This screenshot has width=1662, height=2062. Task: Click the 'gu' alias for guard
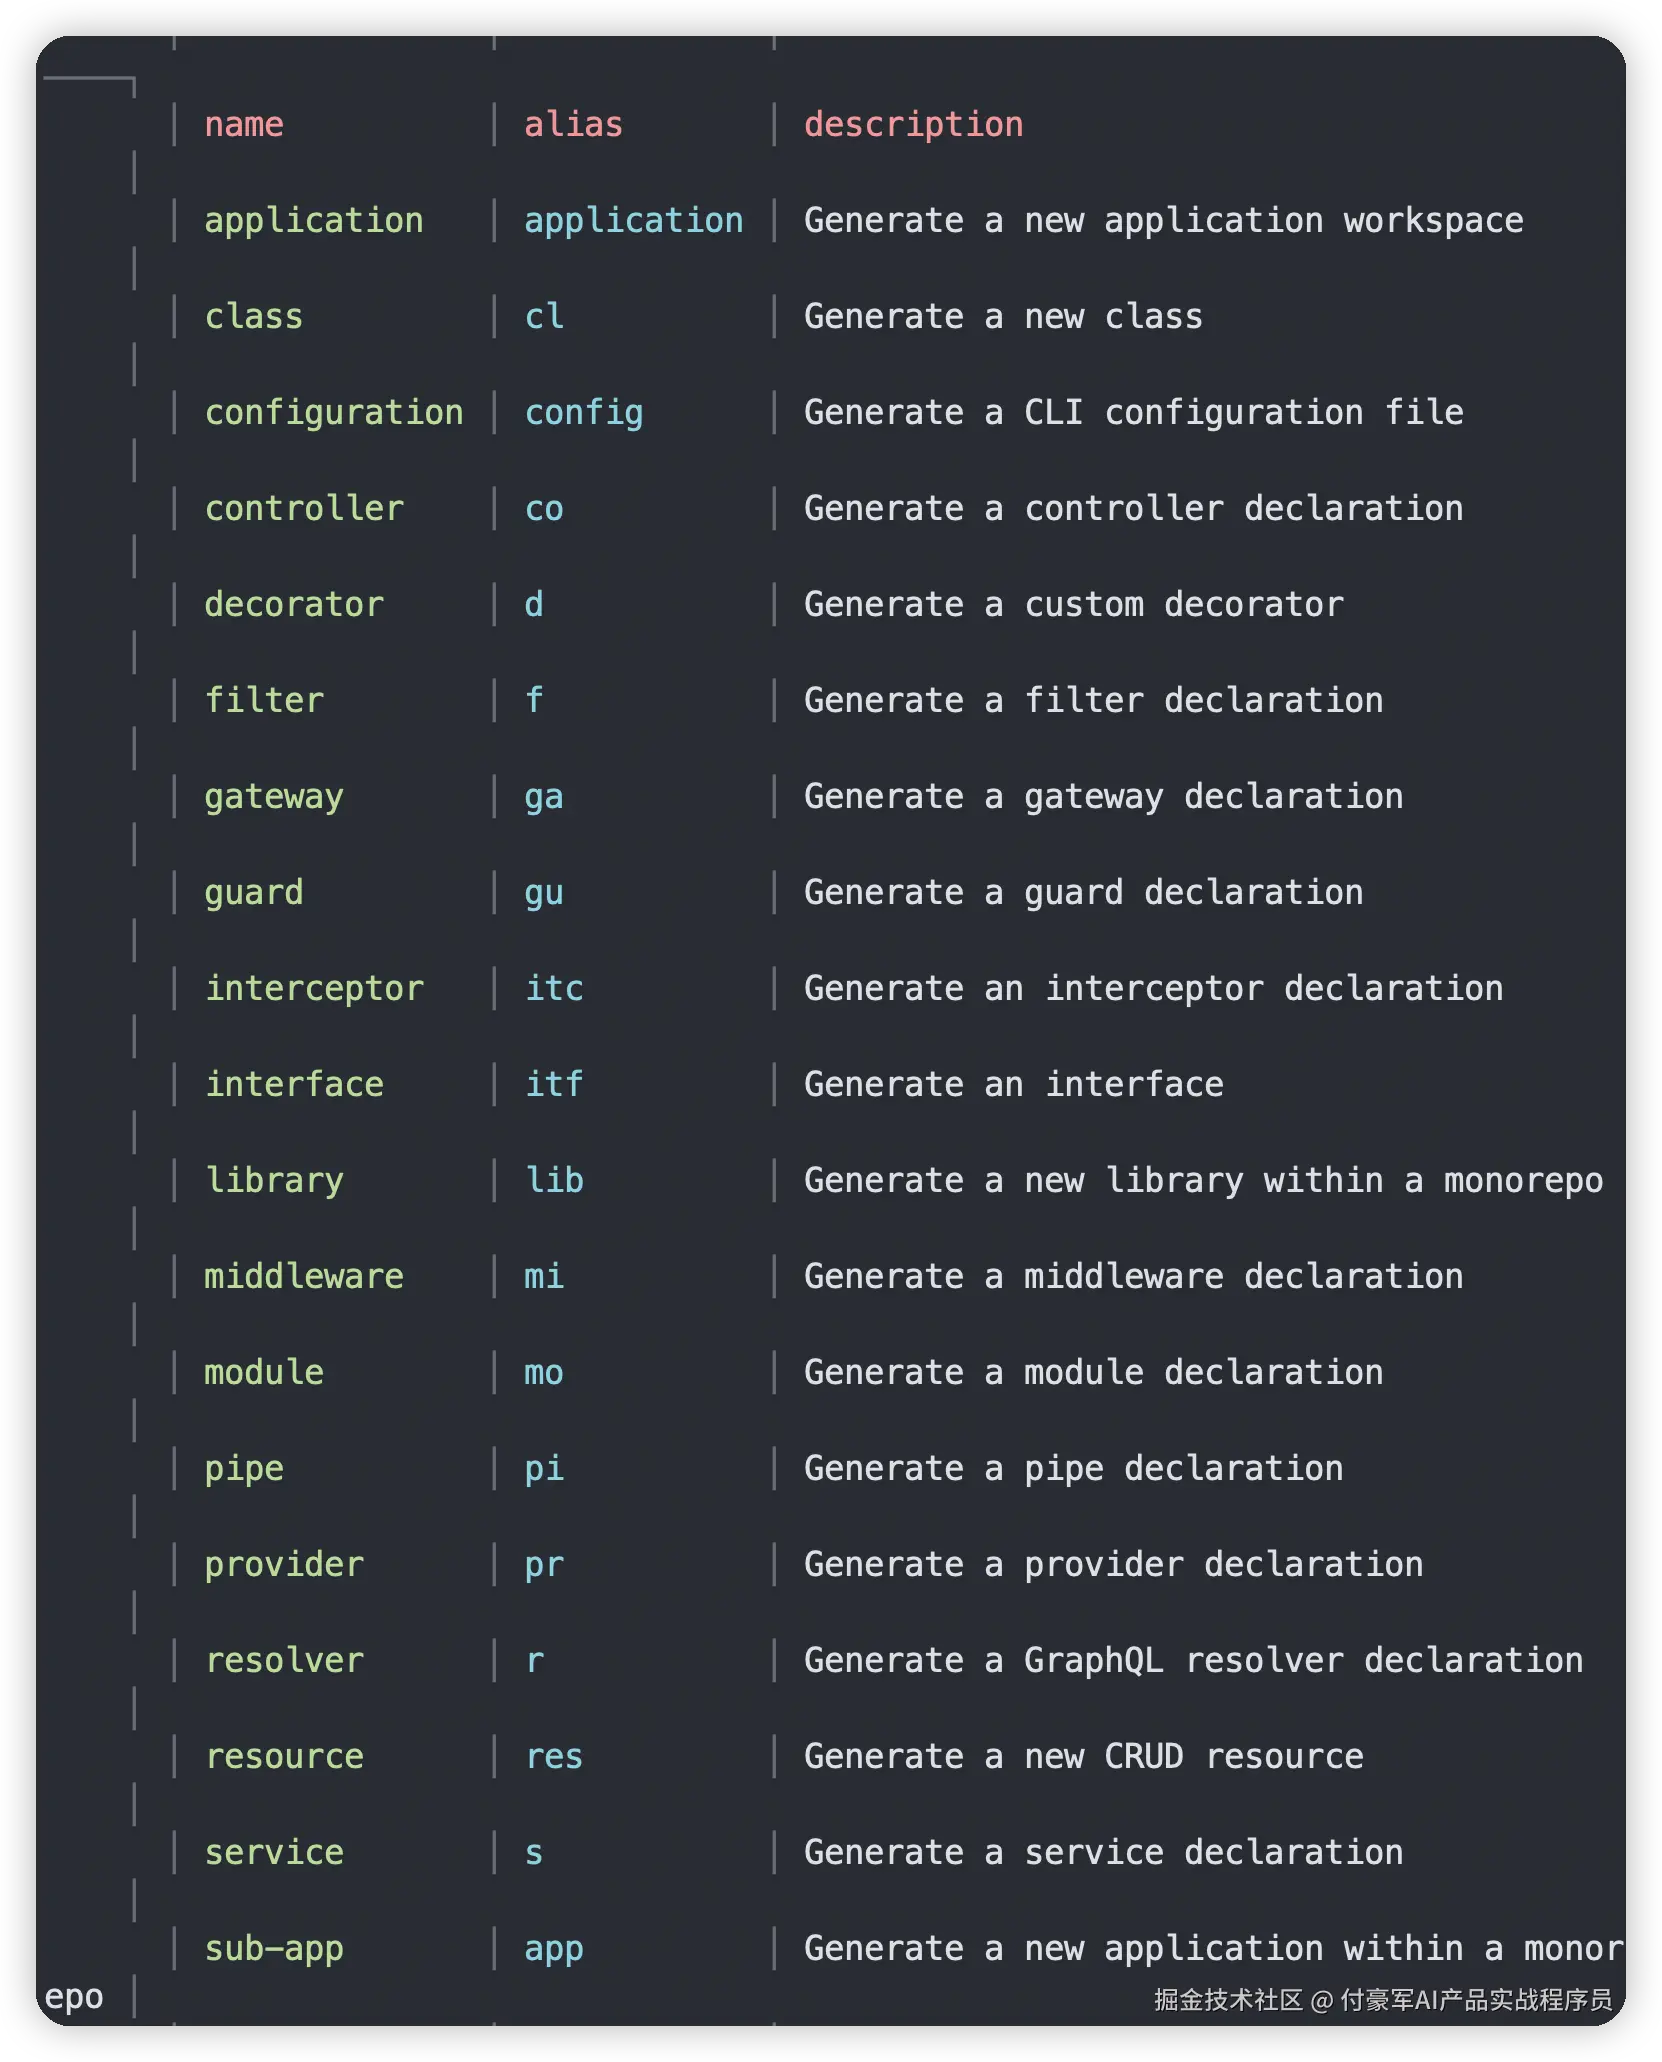[x=544, y=893]
